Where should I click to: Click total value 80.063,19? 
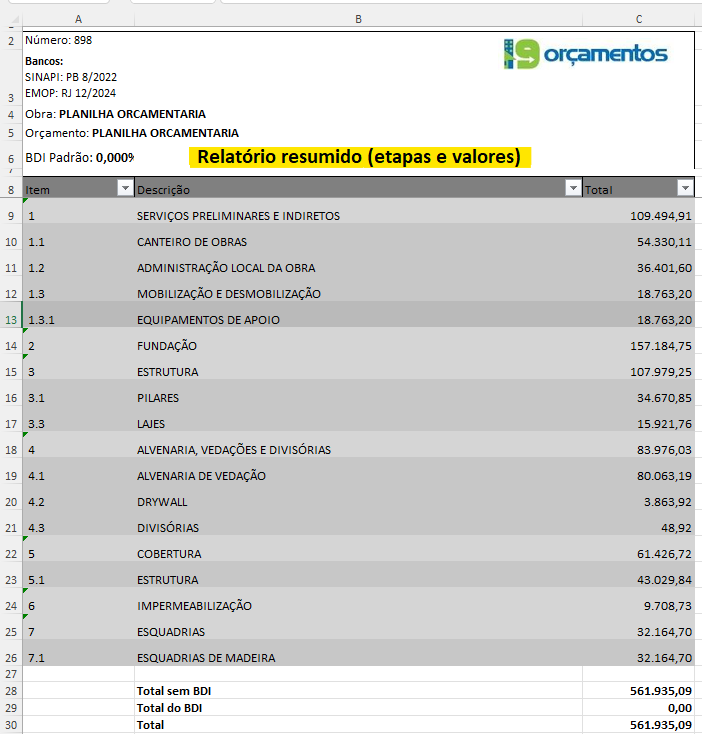[x=664, y=476]
